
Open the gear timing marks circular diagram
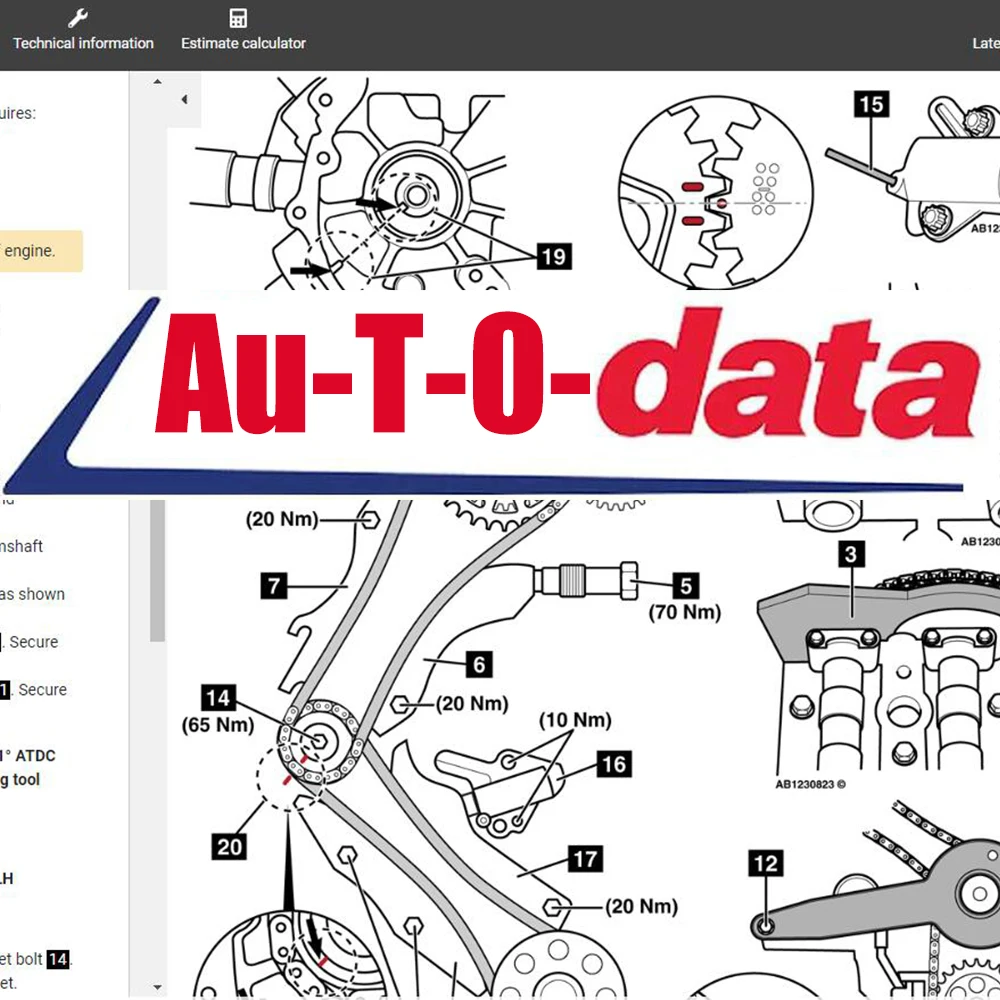coord(716,192)
